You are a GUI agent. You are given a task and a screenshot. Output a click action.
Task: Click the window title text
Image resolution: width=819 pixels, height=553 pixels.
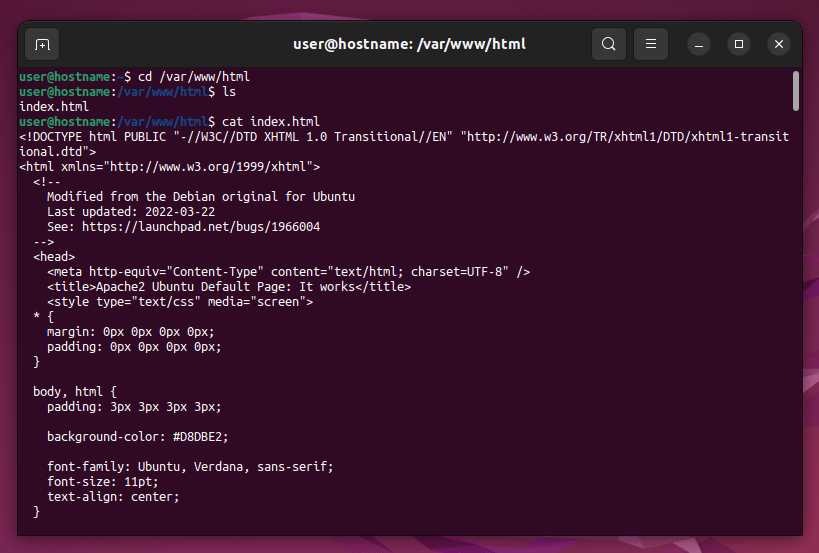point(409,44)
